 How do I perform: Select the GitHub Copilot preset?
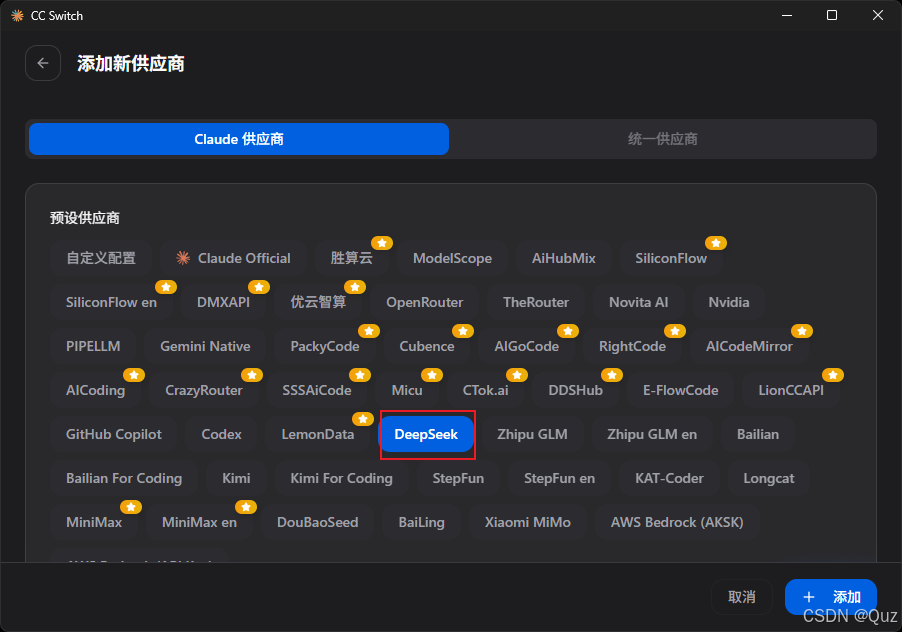pyautogui.click(x=114, y=434)
